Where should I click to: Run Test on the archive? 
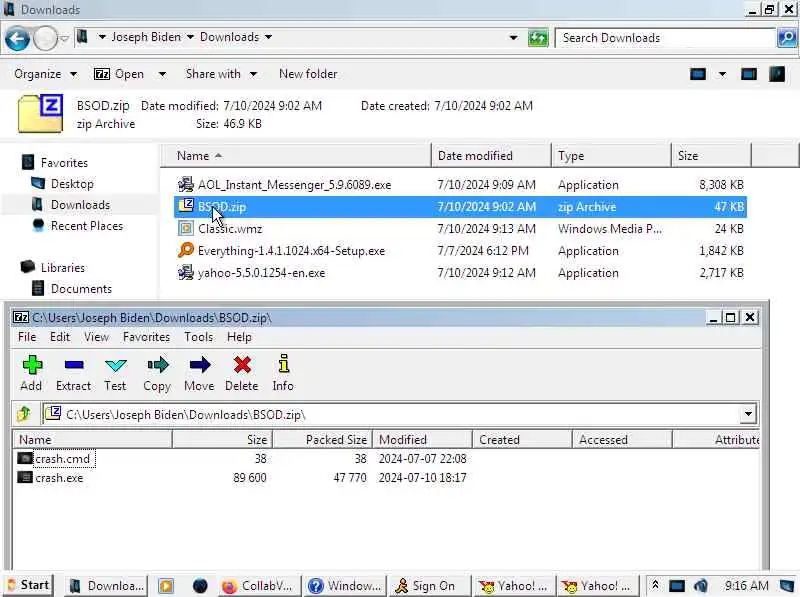(x=115, y=373)
